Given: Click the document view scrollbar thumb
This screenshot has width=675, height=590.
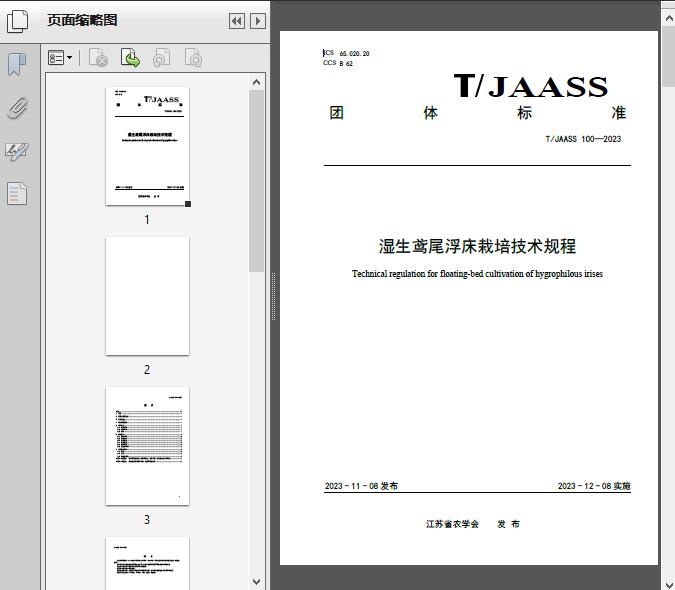Looking at the screenshot, I should (x=669, y=56).
